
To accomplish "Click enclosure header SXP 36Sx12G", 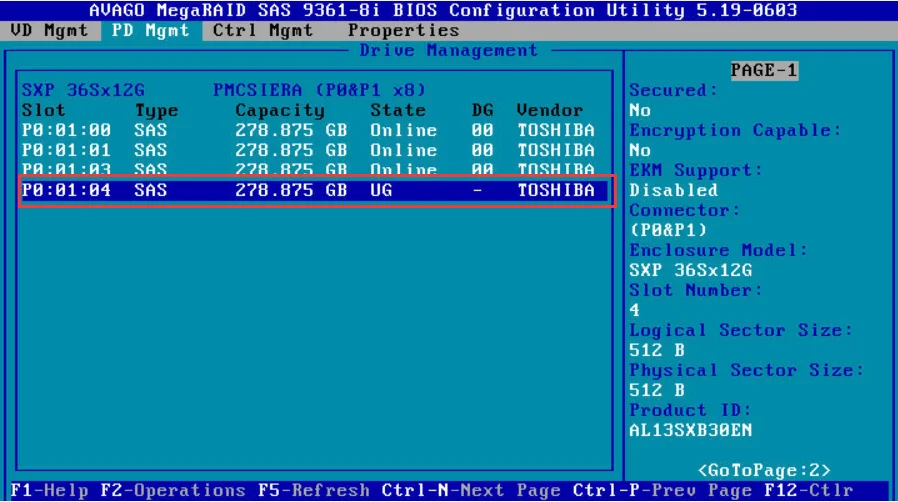I will pos(83,90).
